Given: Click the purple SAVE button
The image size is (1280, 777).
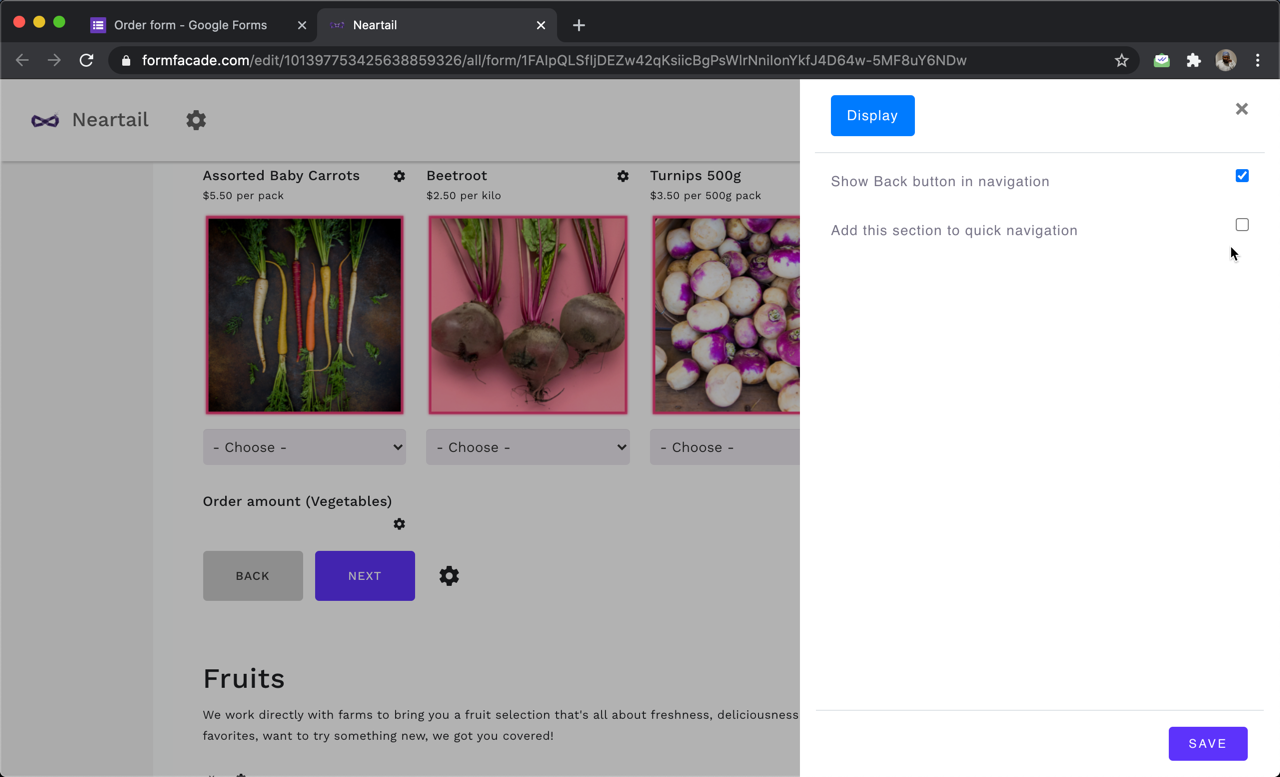Looking at the screenshot, I should point(1207,744).
